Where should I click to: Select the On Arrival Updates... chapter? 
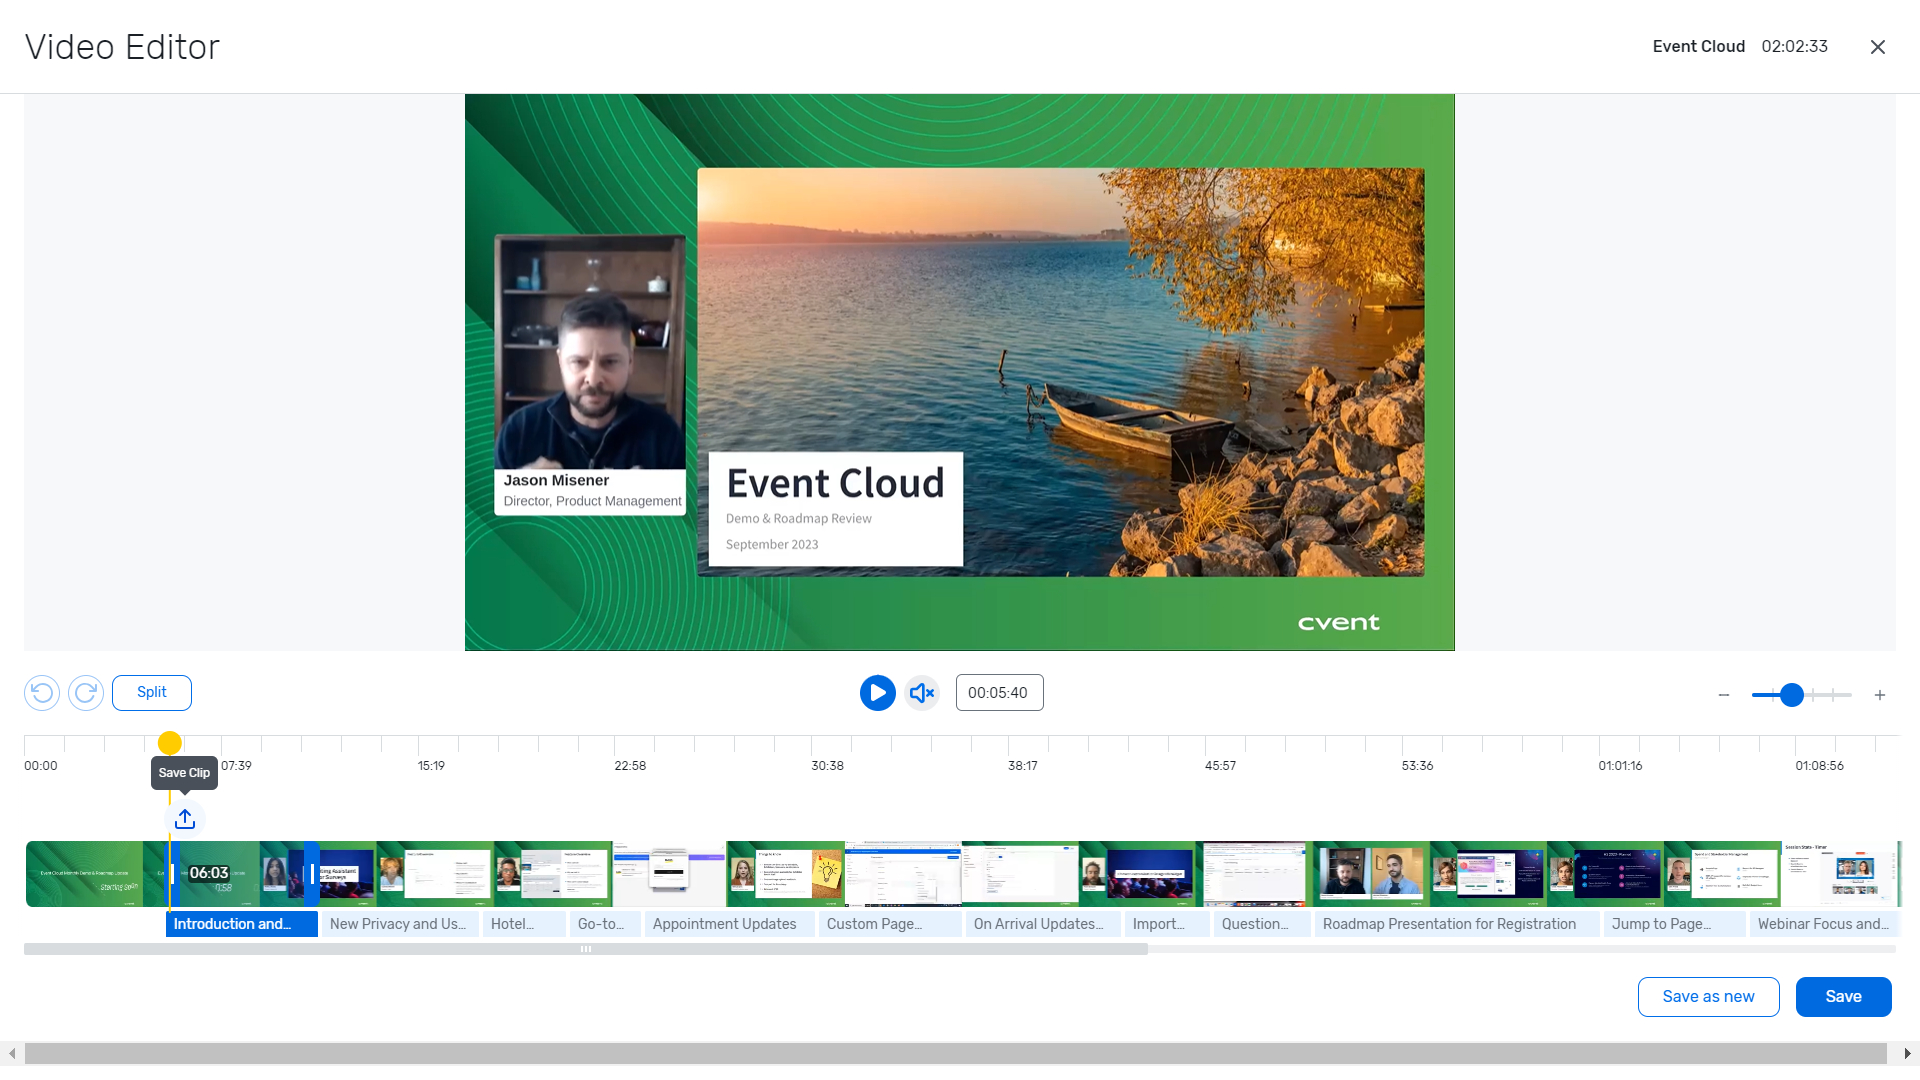(1044, 924)
